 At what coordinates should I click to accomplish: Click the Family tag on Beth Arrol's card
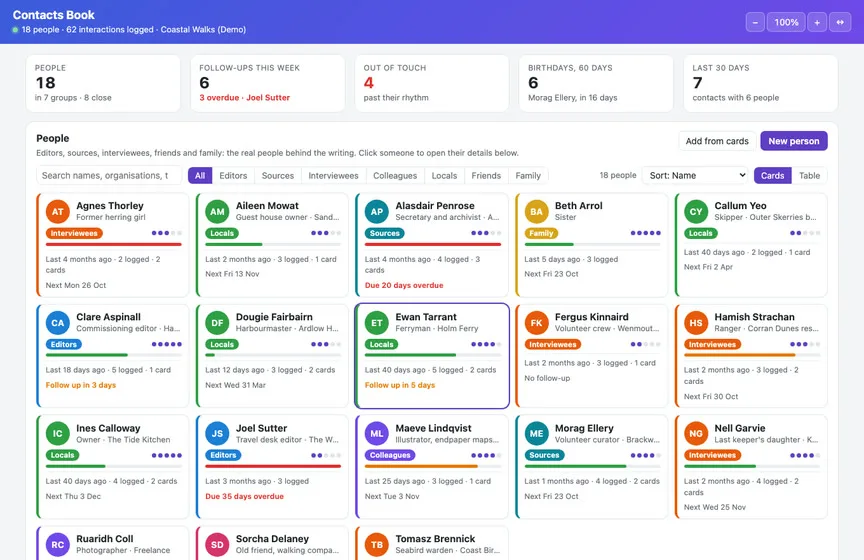coord(541,233)
